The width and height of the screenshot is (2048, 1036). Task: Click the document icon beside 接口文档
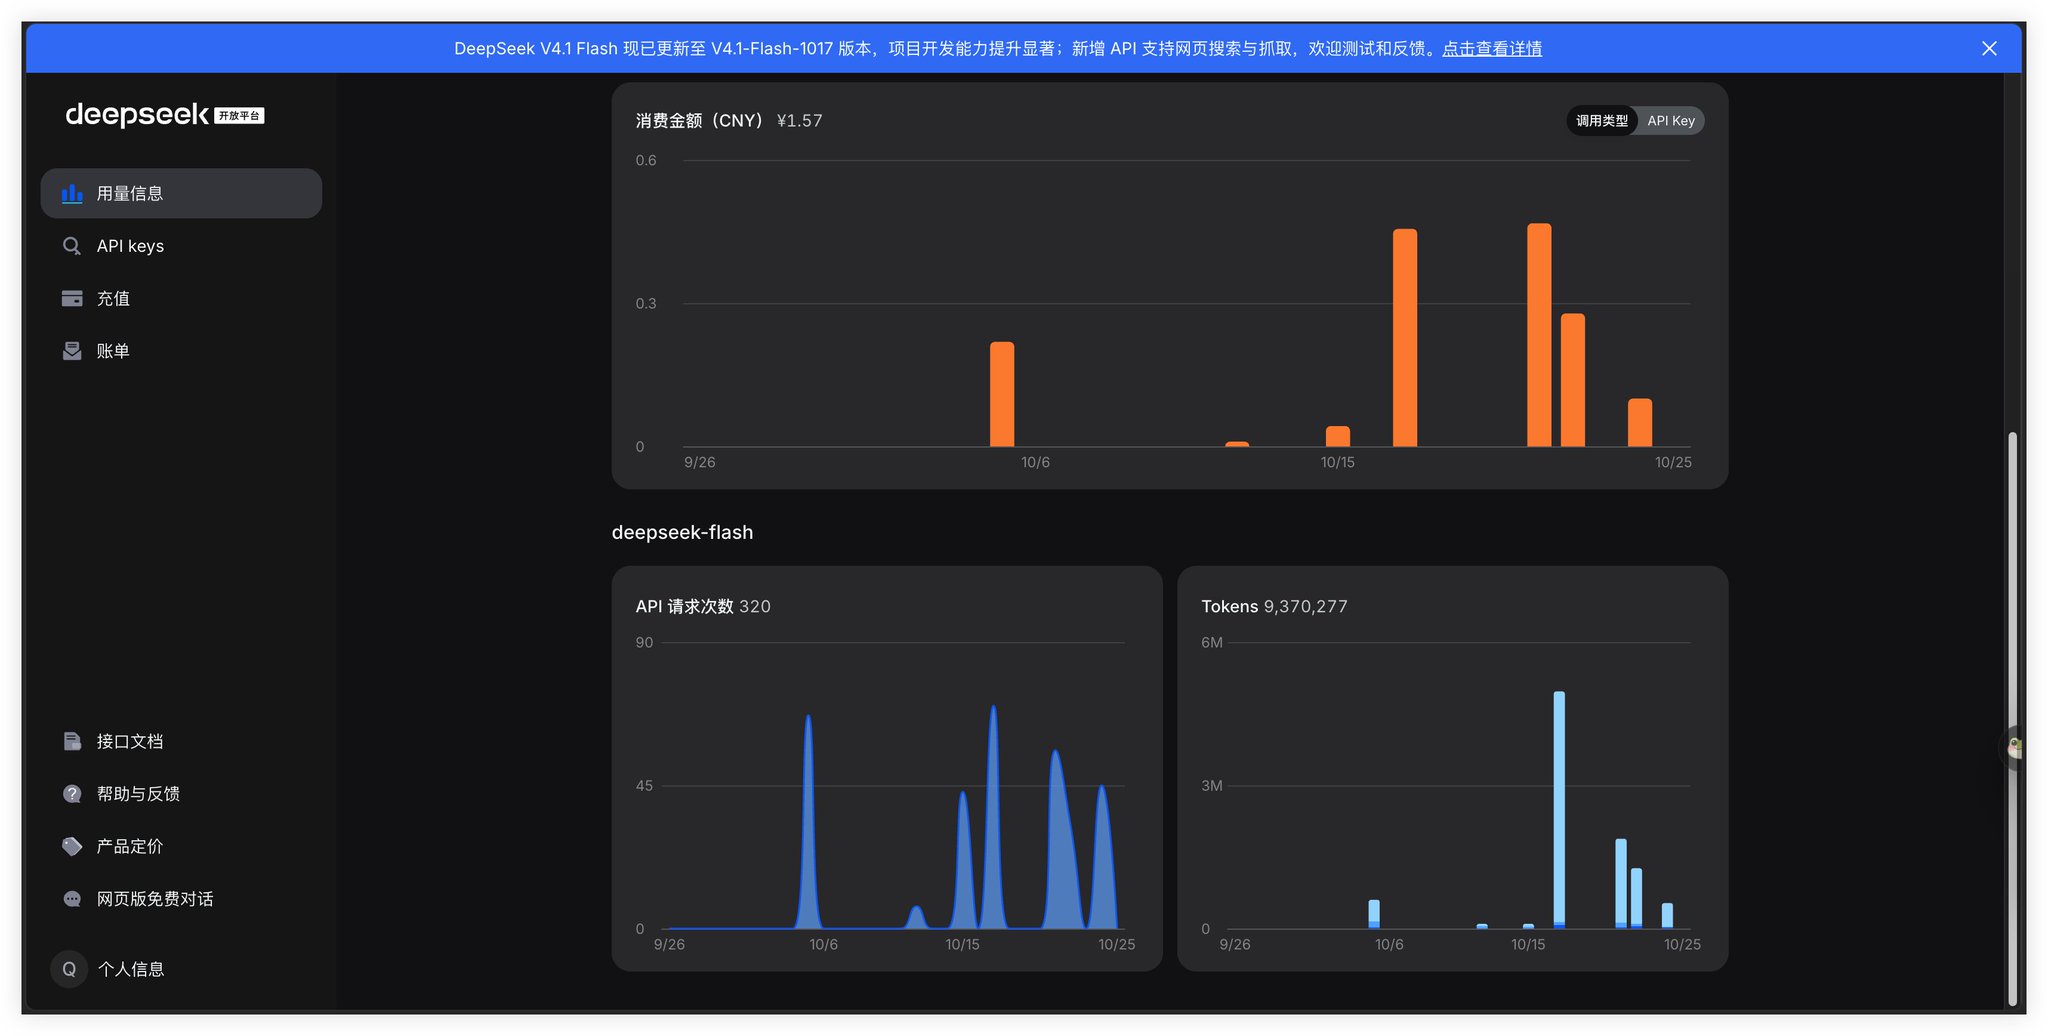point(72,741)
